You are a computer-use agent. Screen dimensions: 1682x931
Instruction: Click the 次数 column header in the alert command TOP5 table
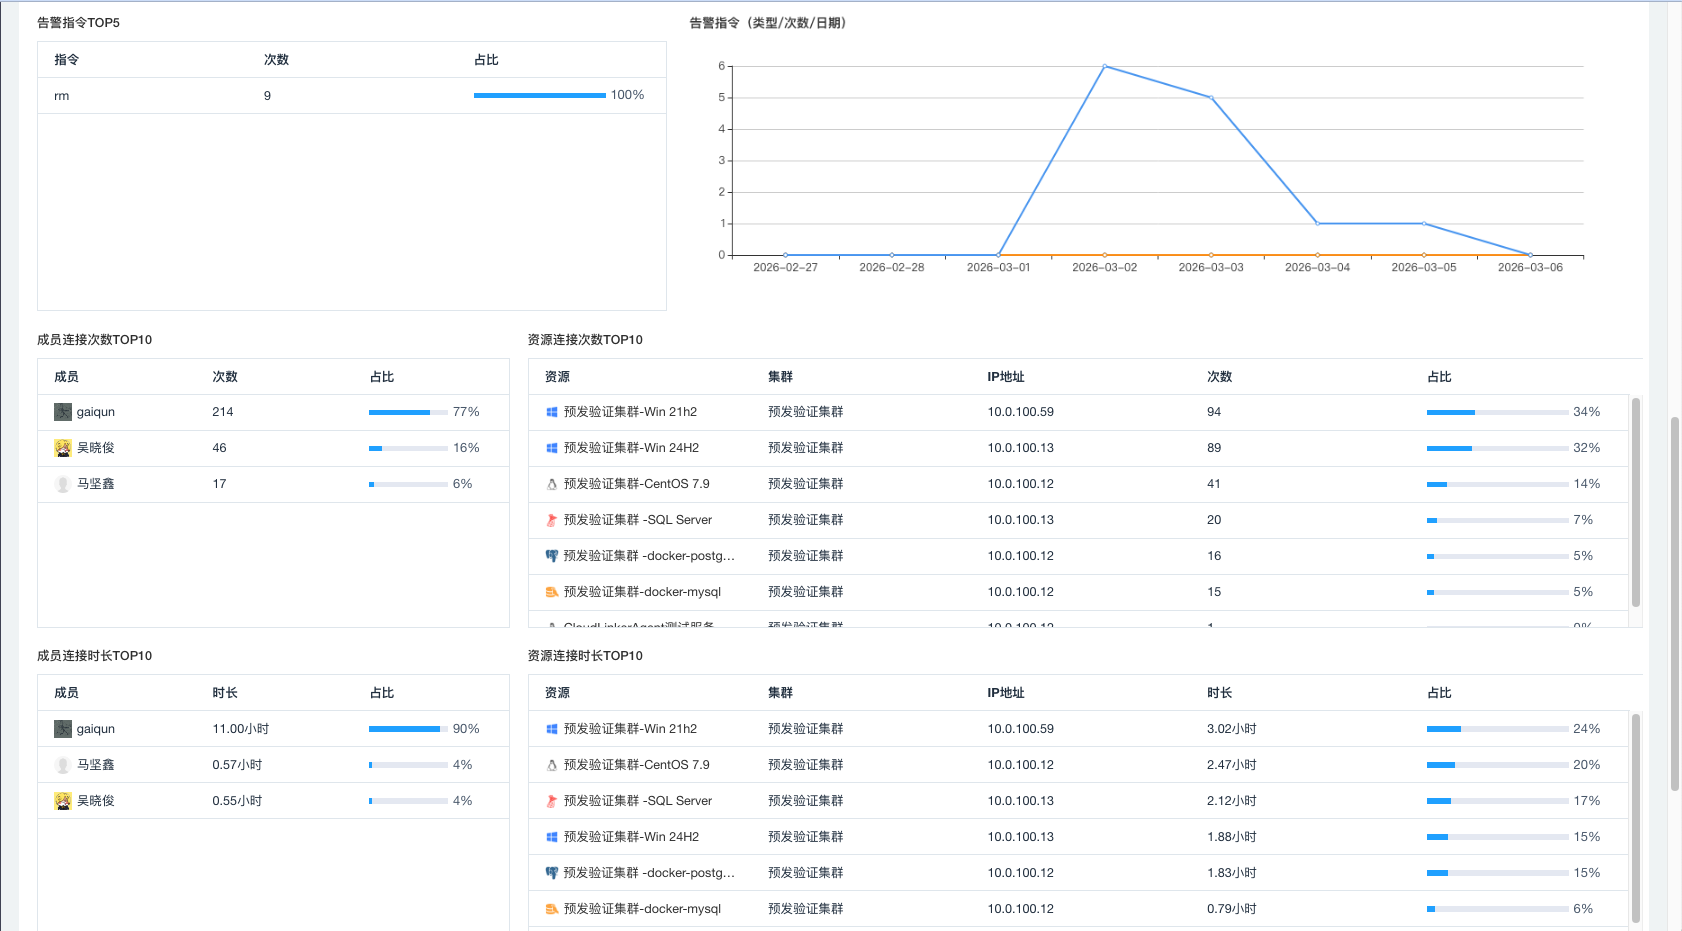pyautogui.click(x=276, y=60)
